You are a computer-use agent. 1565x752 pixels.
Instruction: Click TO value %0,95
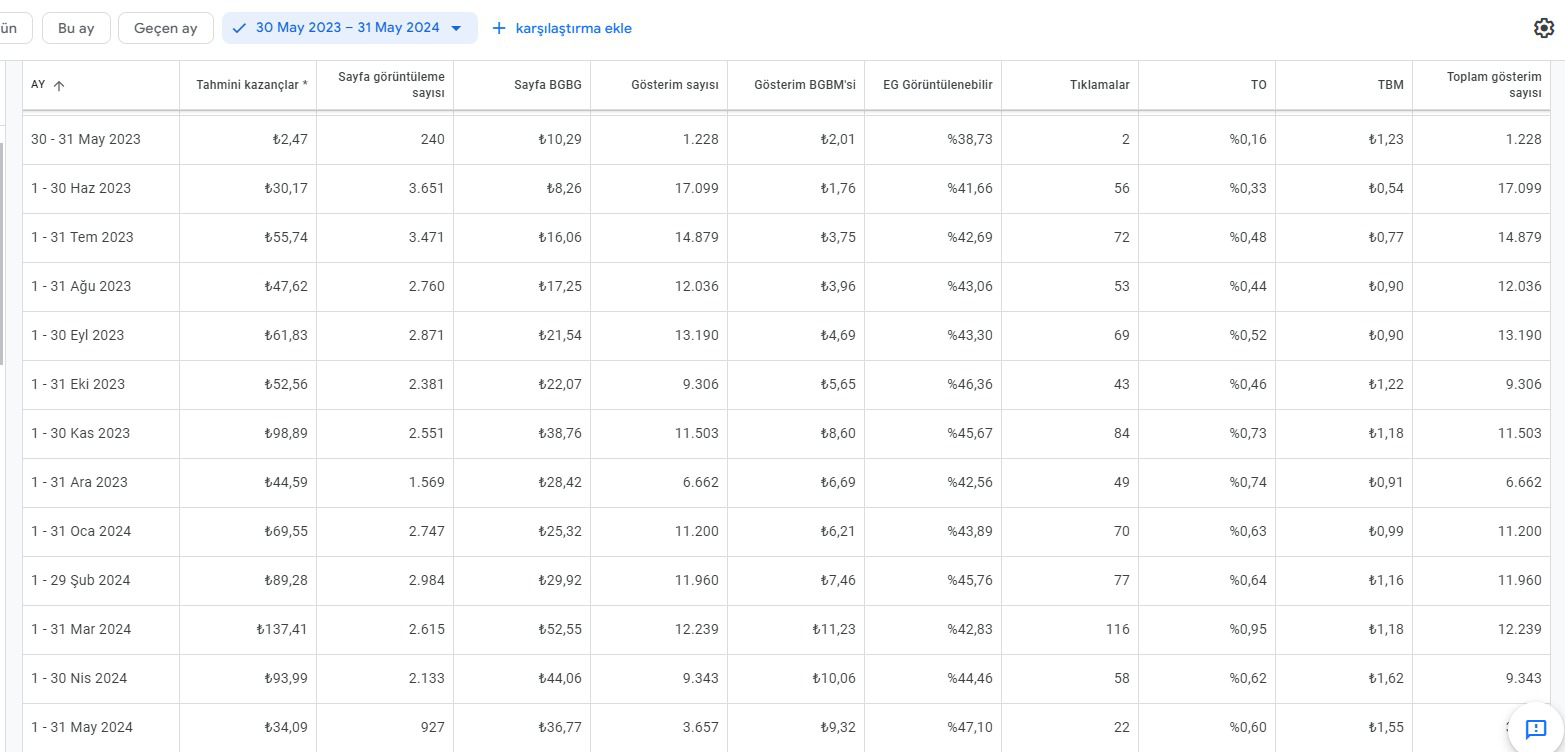click(1248, 630)
